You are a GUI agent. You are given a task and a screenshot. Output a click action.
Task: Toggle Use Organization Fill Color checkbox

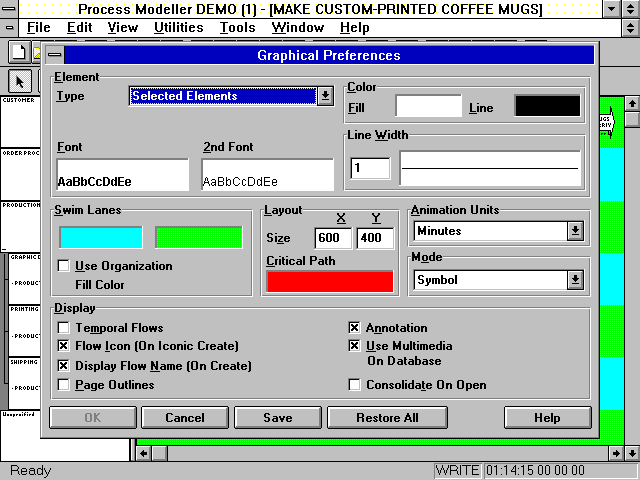(x=64, y=266)
